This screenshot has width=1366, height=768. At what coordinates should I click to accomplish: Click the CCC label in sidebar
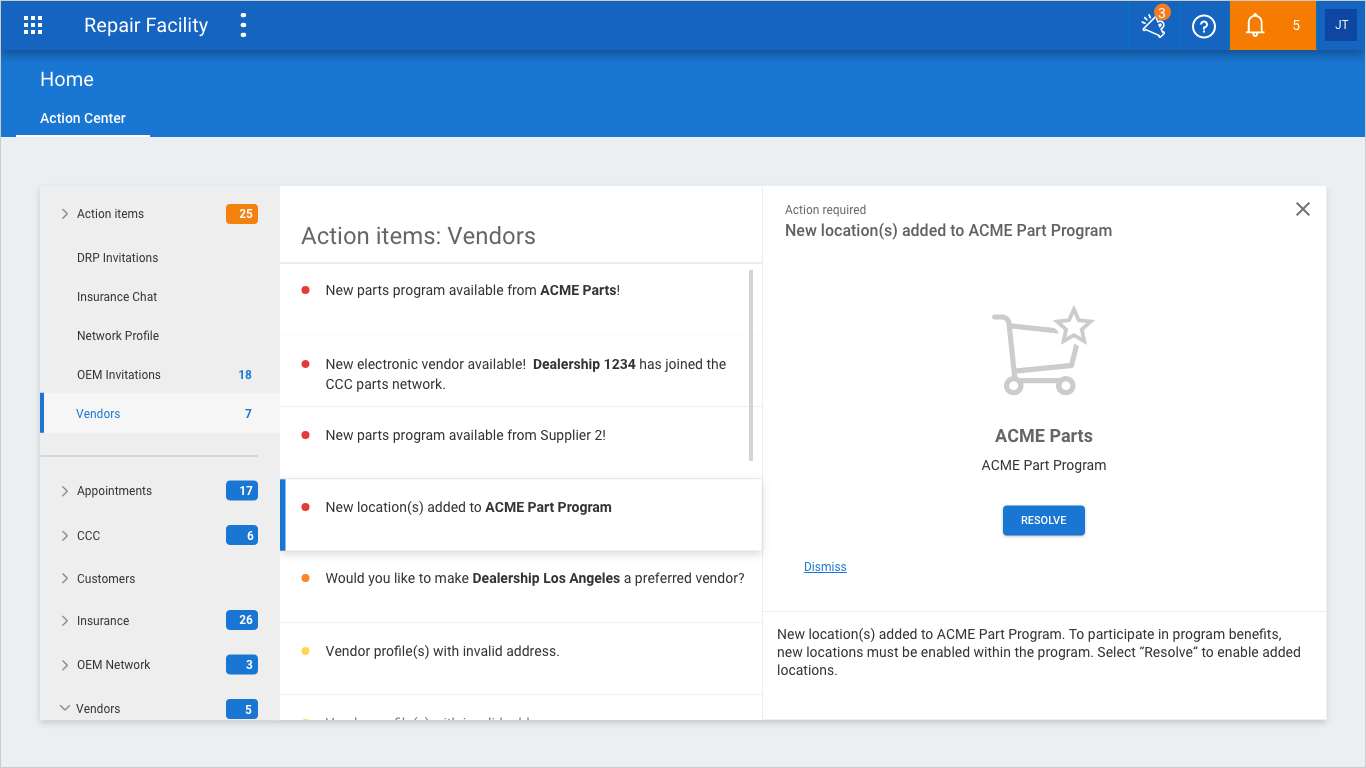89,536
